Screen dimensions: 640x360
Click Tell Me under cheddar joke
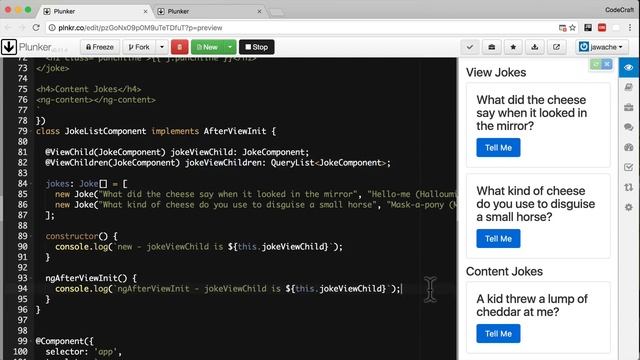[x=498, y=333]
